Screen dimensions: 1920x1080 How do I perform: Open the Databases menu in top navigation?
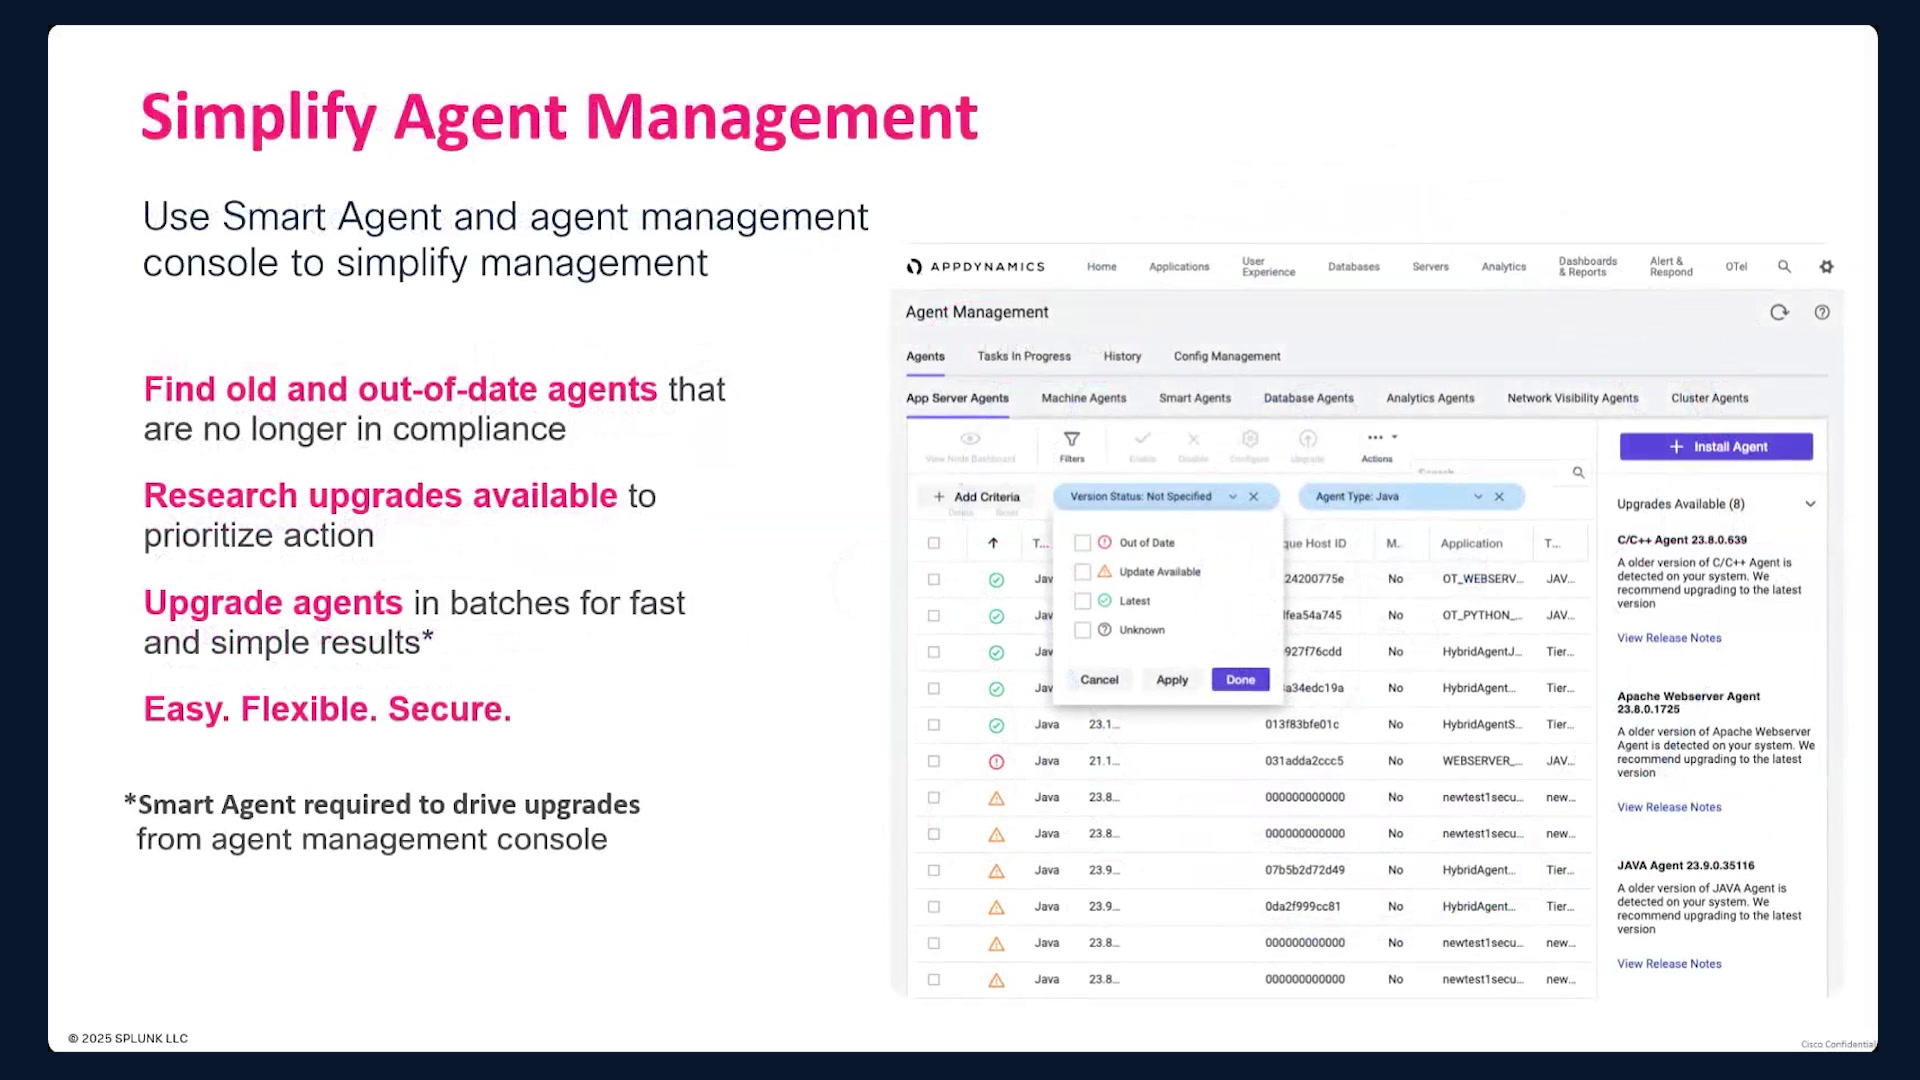1354,267
